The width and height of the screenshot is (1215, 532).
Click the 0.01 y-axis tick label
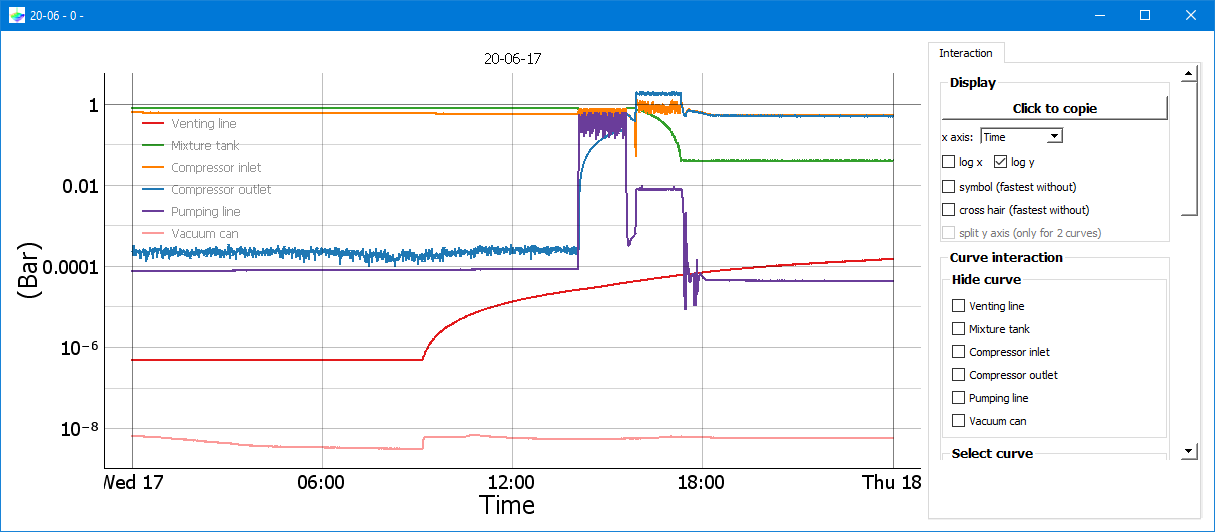(x=78, y=186)
